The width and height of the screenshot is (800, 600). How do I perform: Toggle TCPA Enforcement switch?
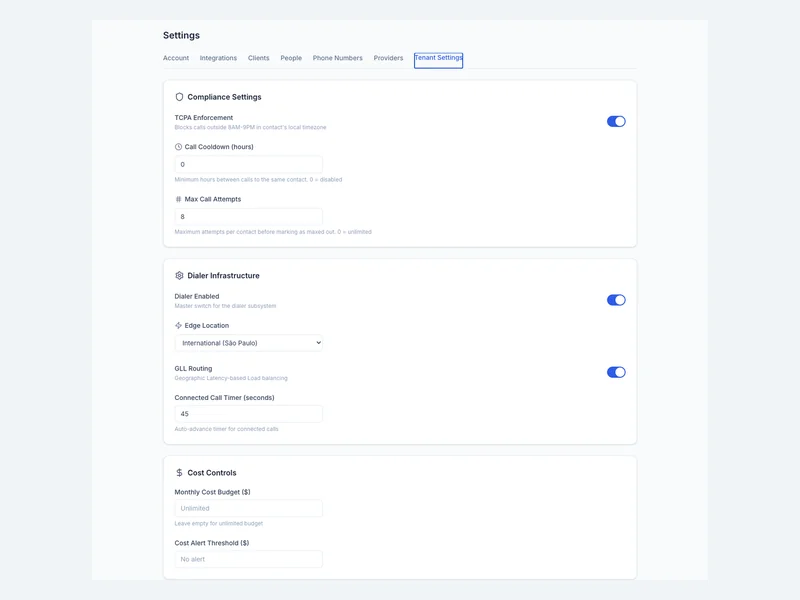tap(616, 121)
